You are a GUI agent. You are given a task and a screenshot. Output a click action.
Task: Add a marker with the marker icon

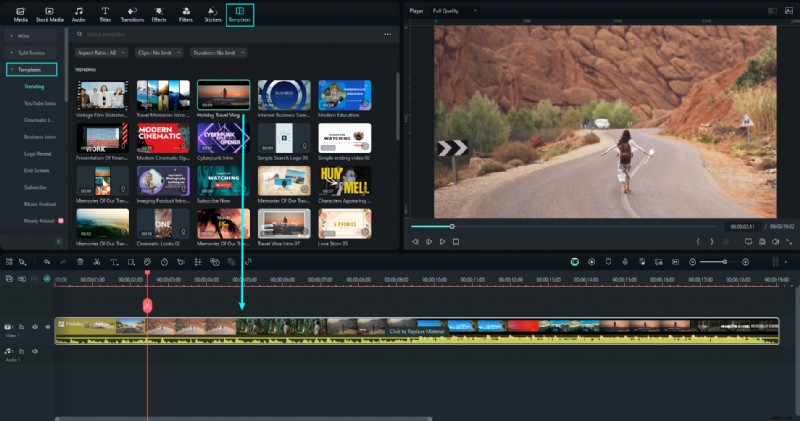pyautogui.click(x=608, y=262)
